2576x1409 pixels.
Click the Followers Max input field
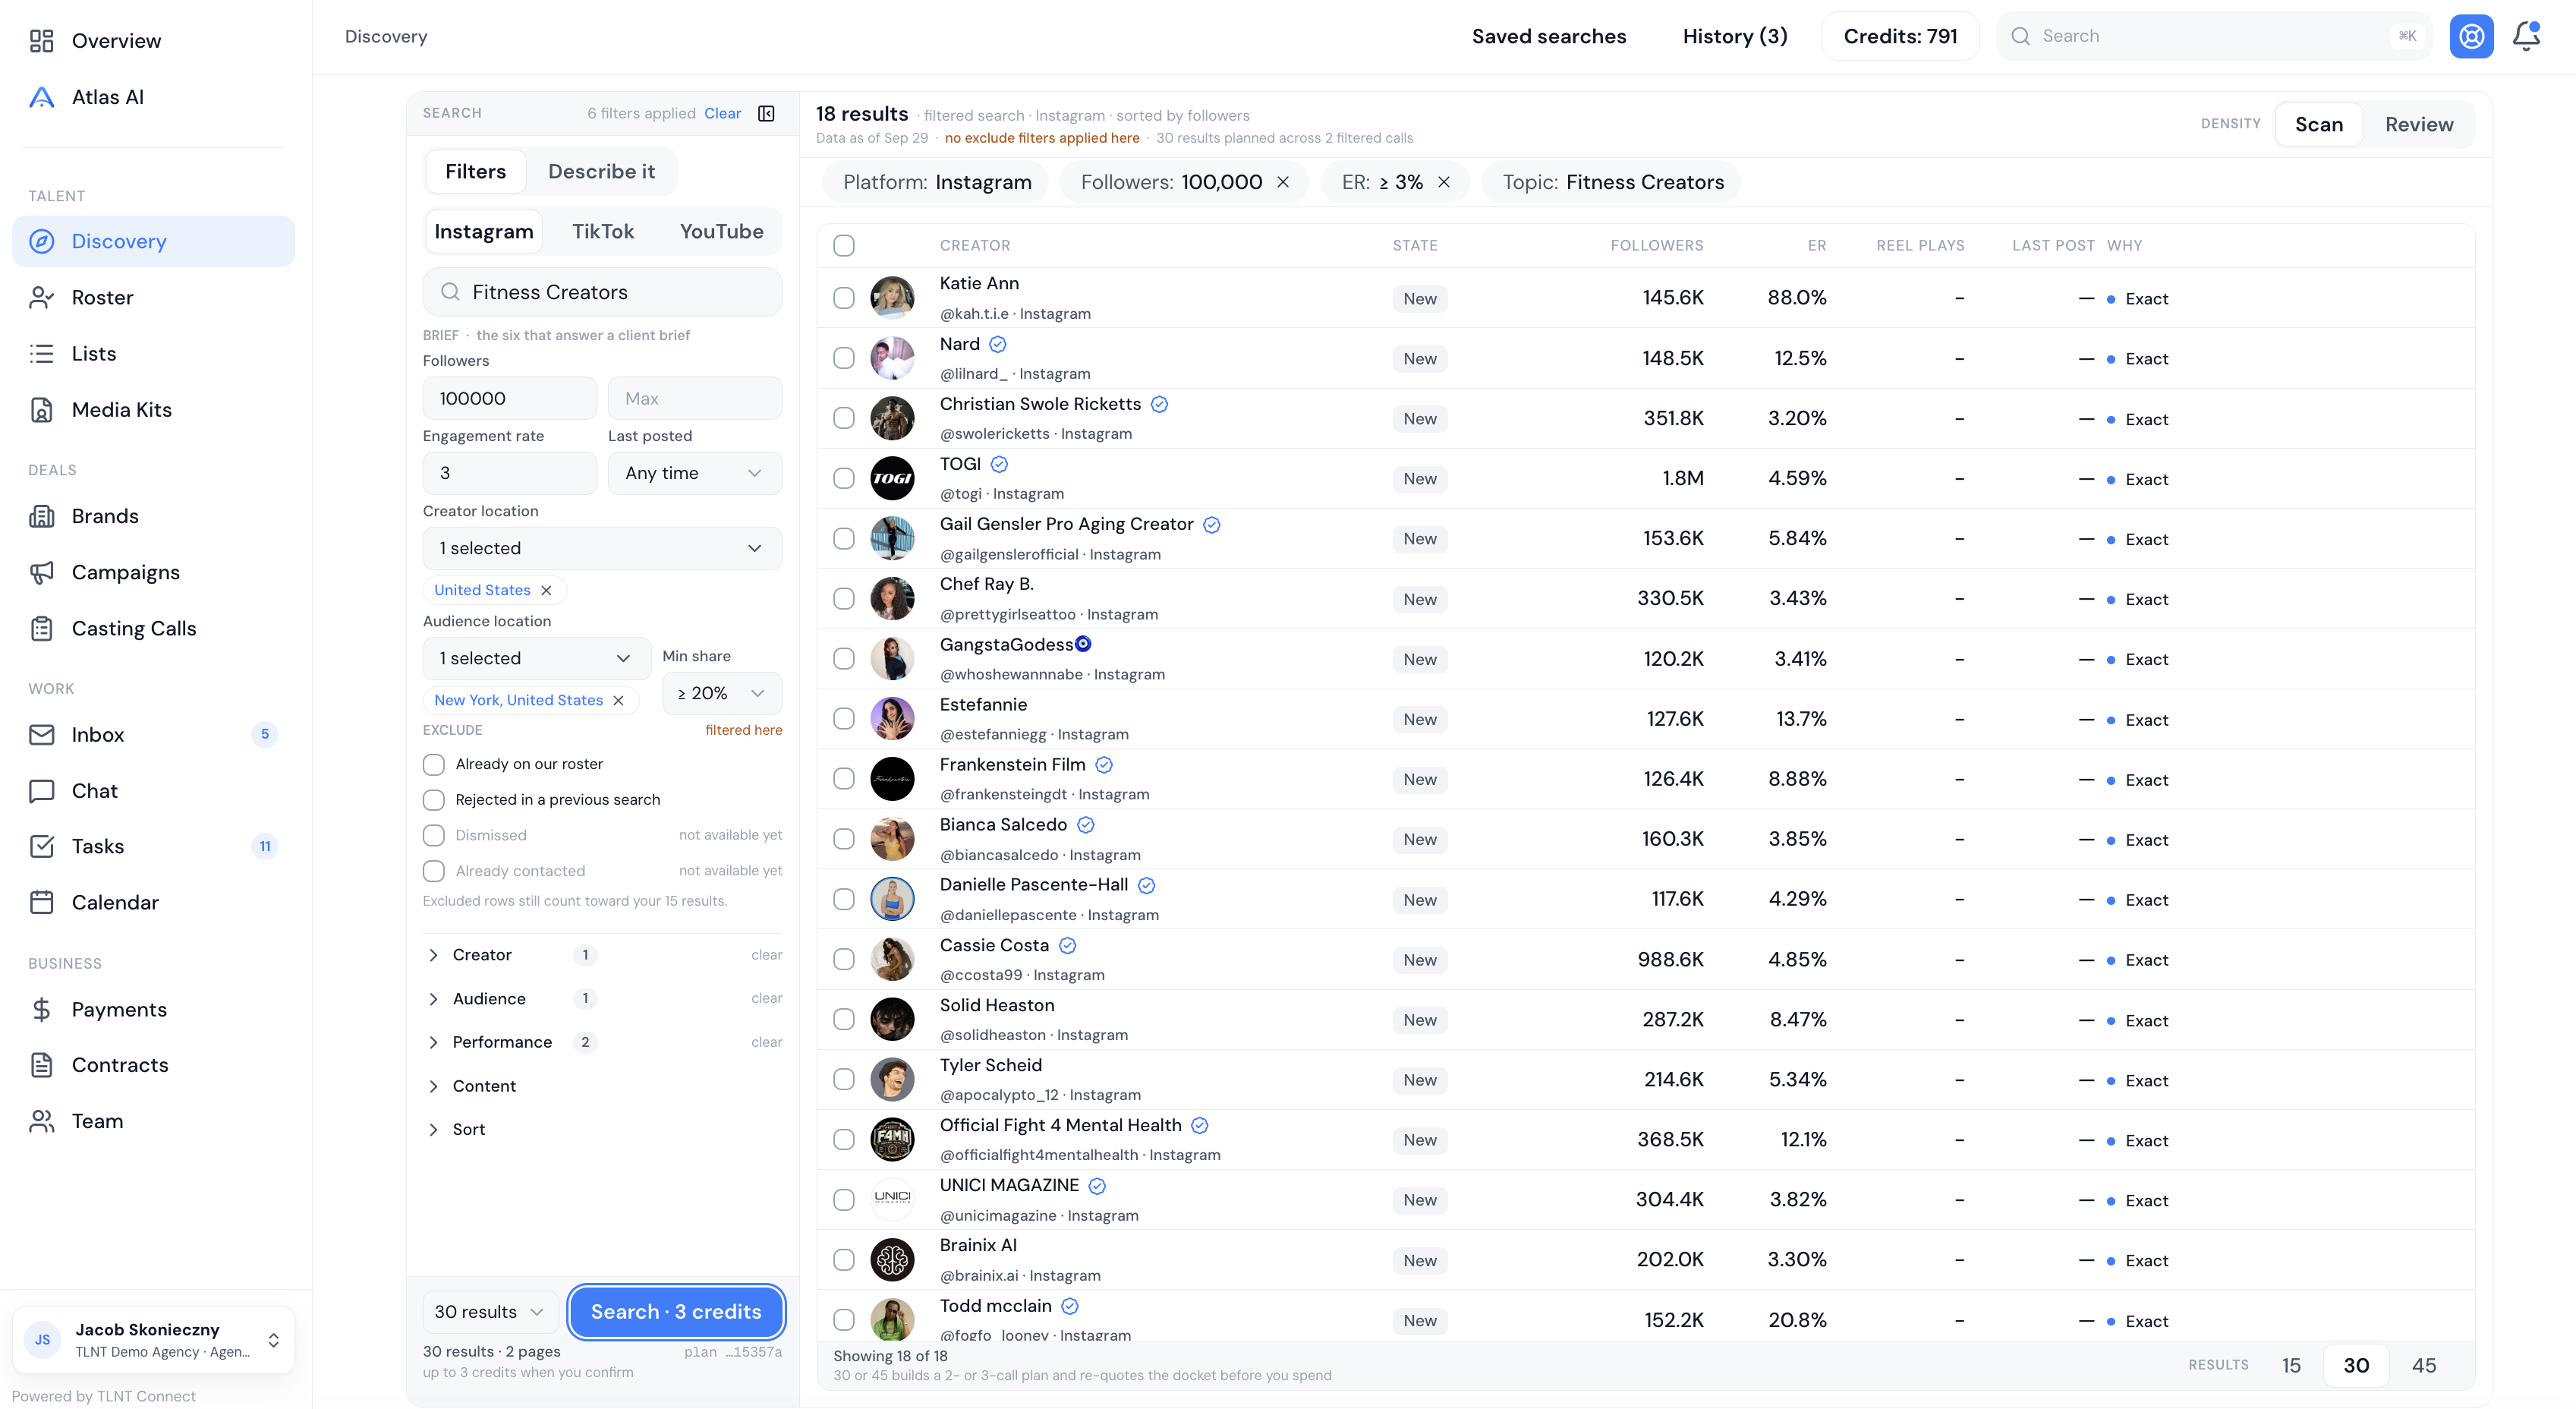695,398
